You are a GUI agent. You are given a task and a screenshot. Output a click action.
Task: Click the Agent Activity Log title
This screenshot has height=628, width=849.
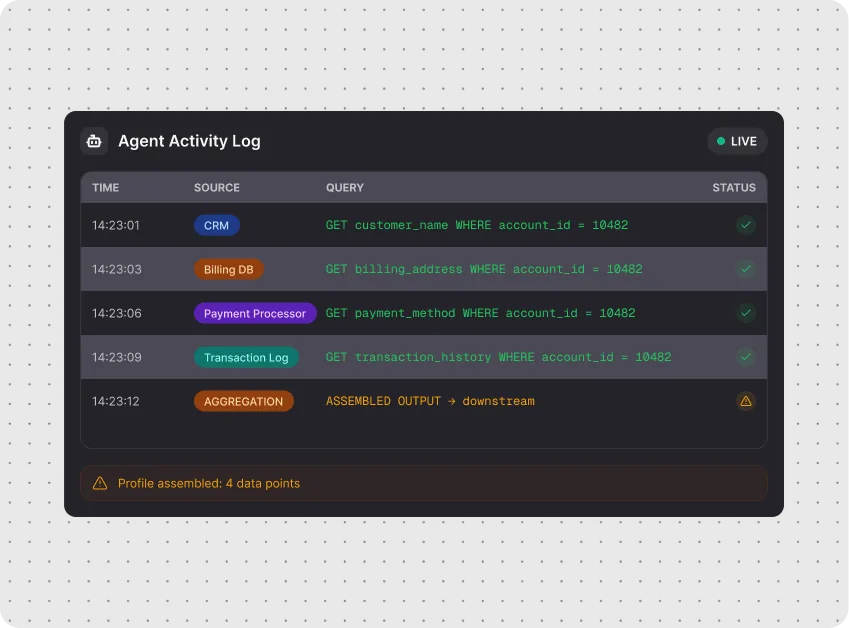click(190, 141)
